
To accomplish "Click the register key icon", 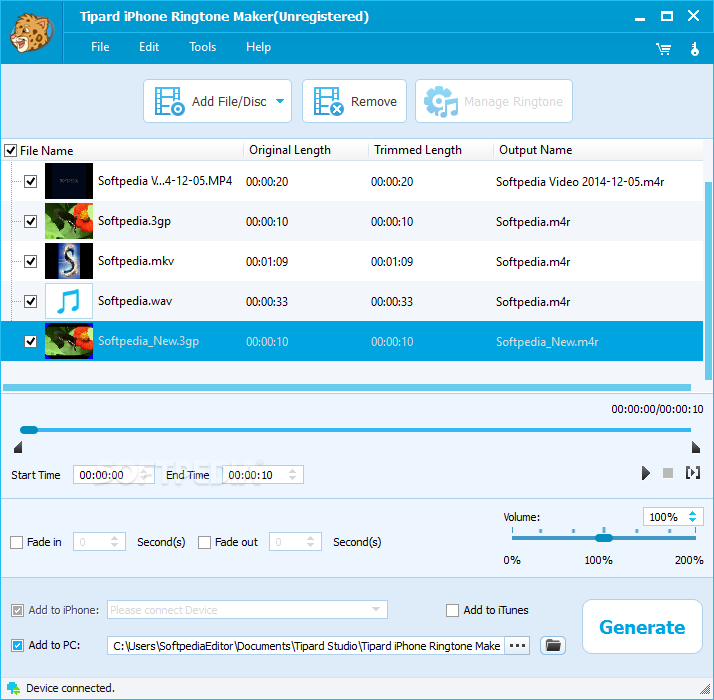I will [x=694, y=49].
